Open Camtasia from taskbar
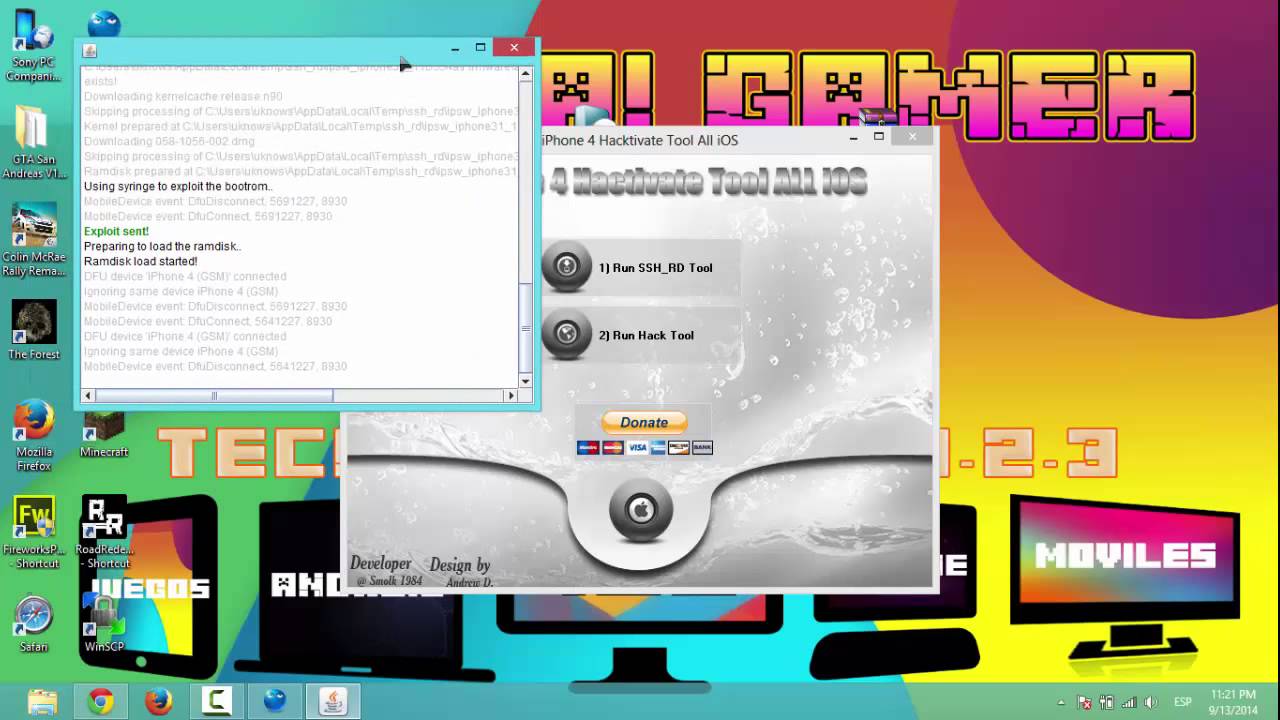Image resolution: width=1280 pixels, height=720 pixels. (216, 702)
